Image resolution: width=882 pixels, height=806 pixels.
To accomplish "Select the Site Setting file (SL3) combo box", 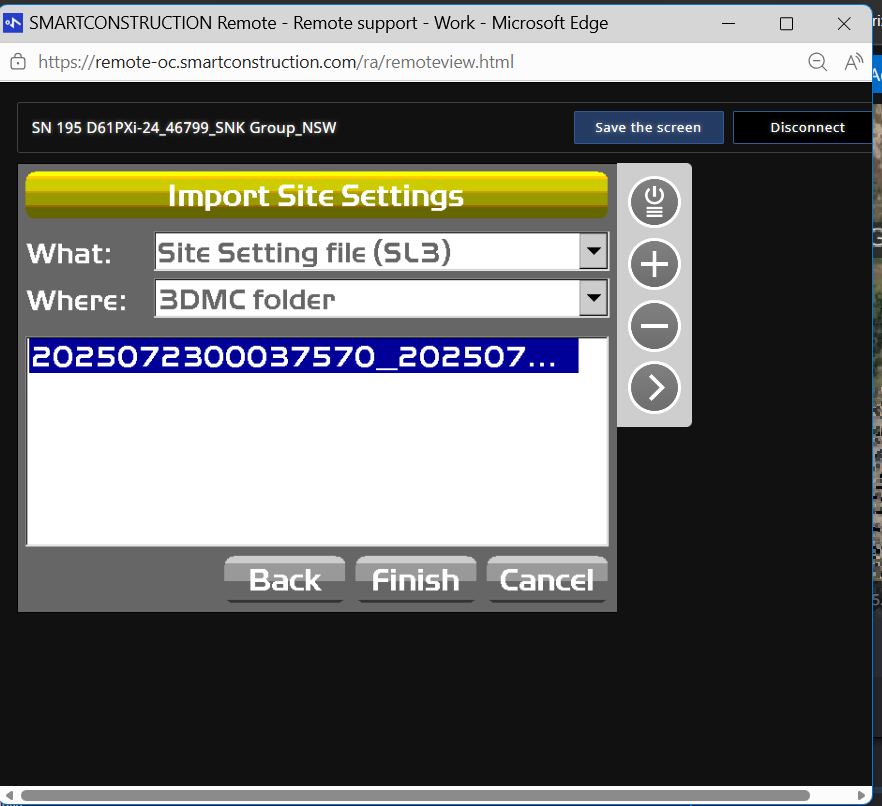I will pos(381,251).
